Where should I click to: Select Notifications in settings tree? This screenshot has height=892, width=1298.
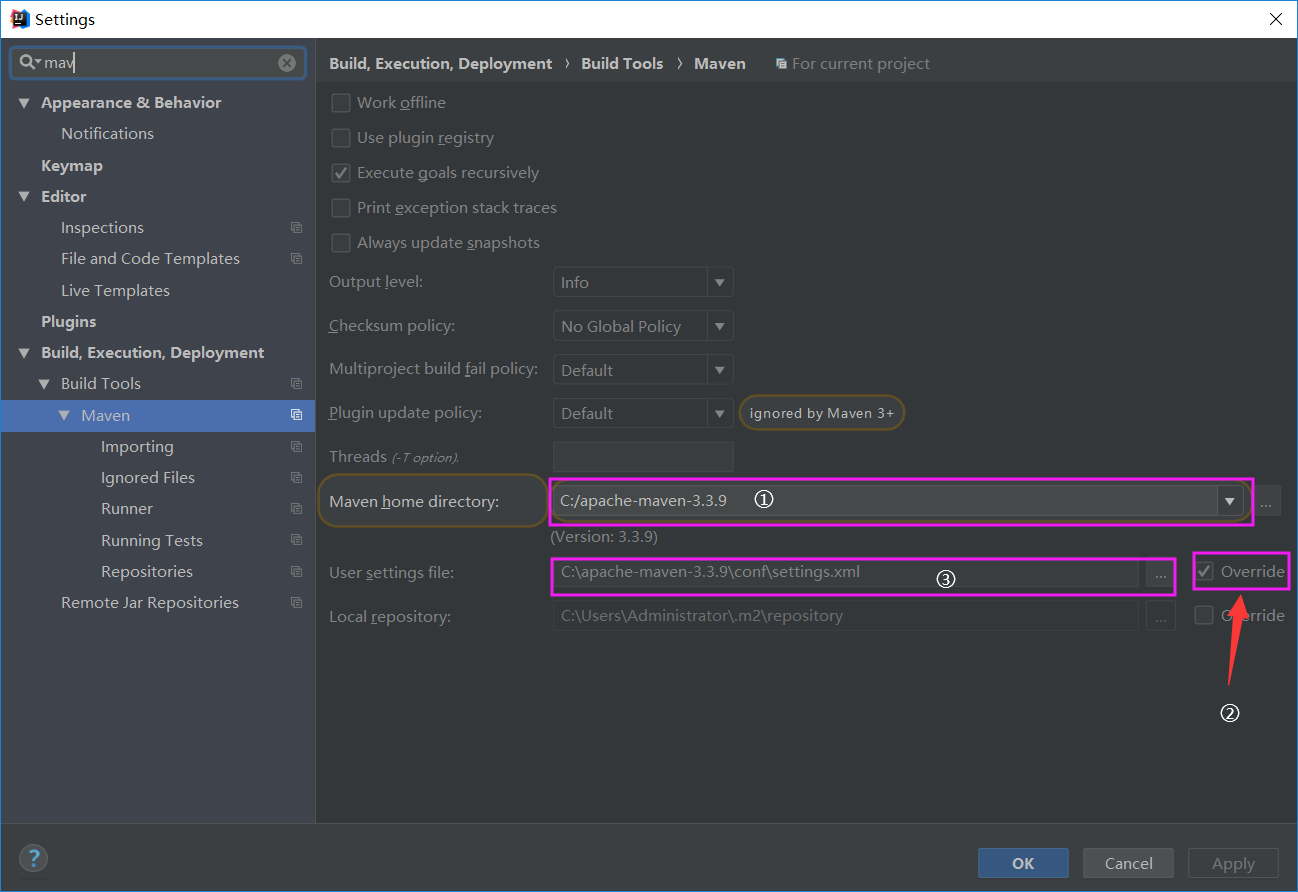coord(107,134)
